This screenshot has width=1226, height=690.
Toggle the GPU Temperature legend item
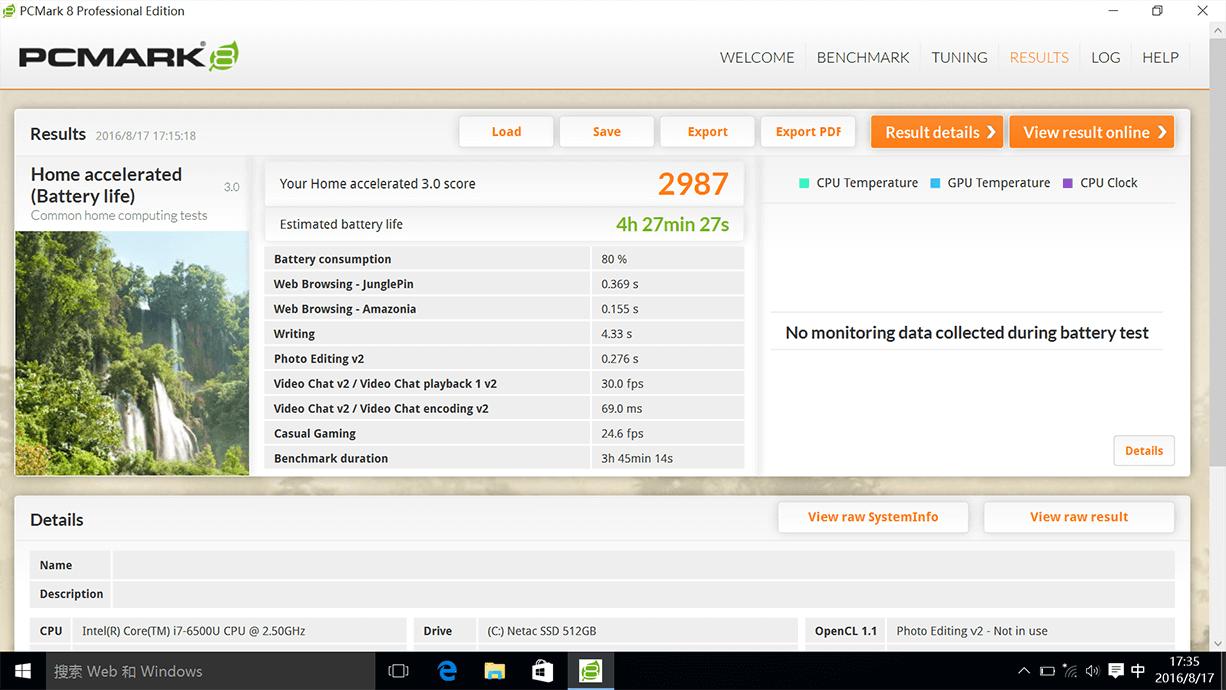point(989,183)
